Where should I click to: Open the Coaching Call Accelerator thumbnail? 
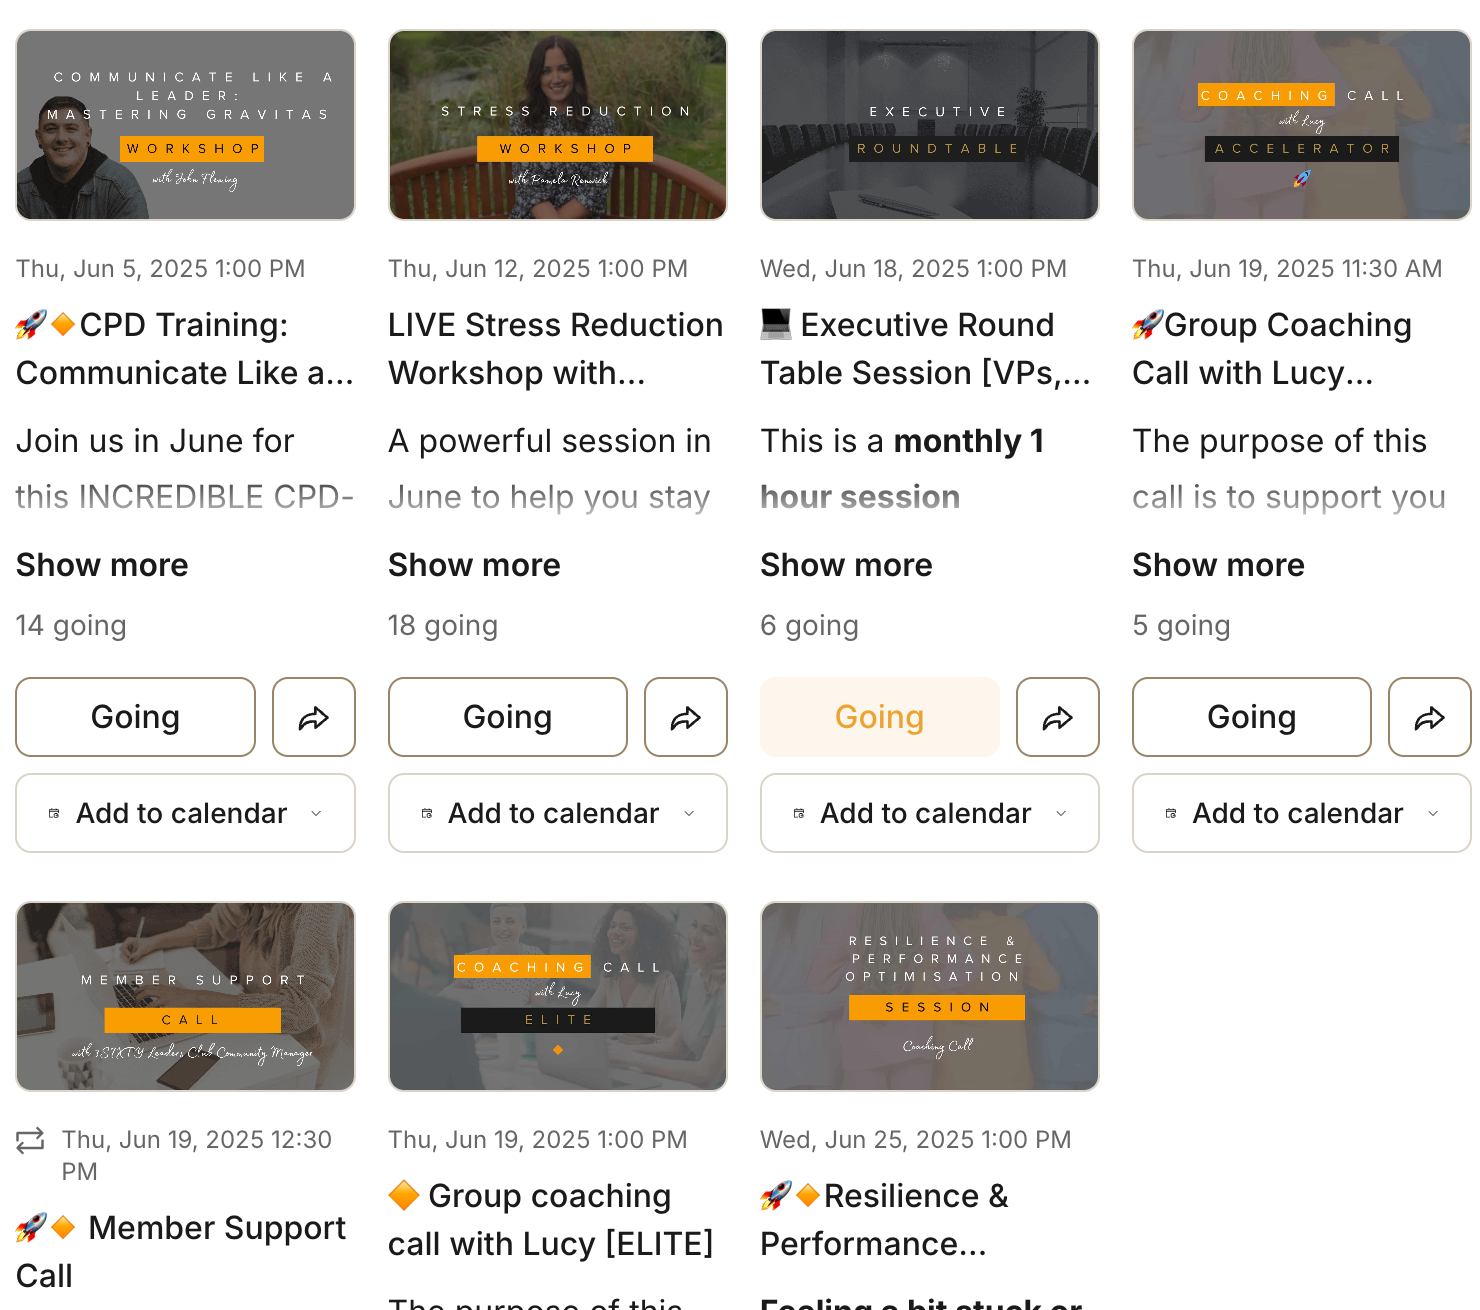pos(1302,125)
